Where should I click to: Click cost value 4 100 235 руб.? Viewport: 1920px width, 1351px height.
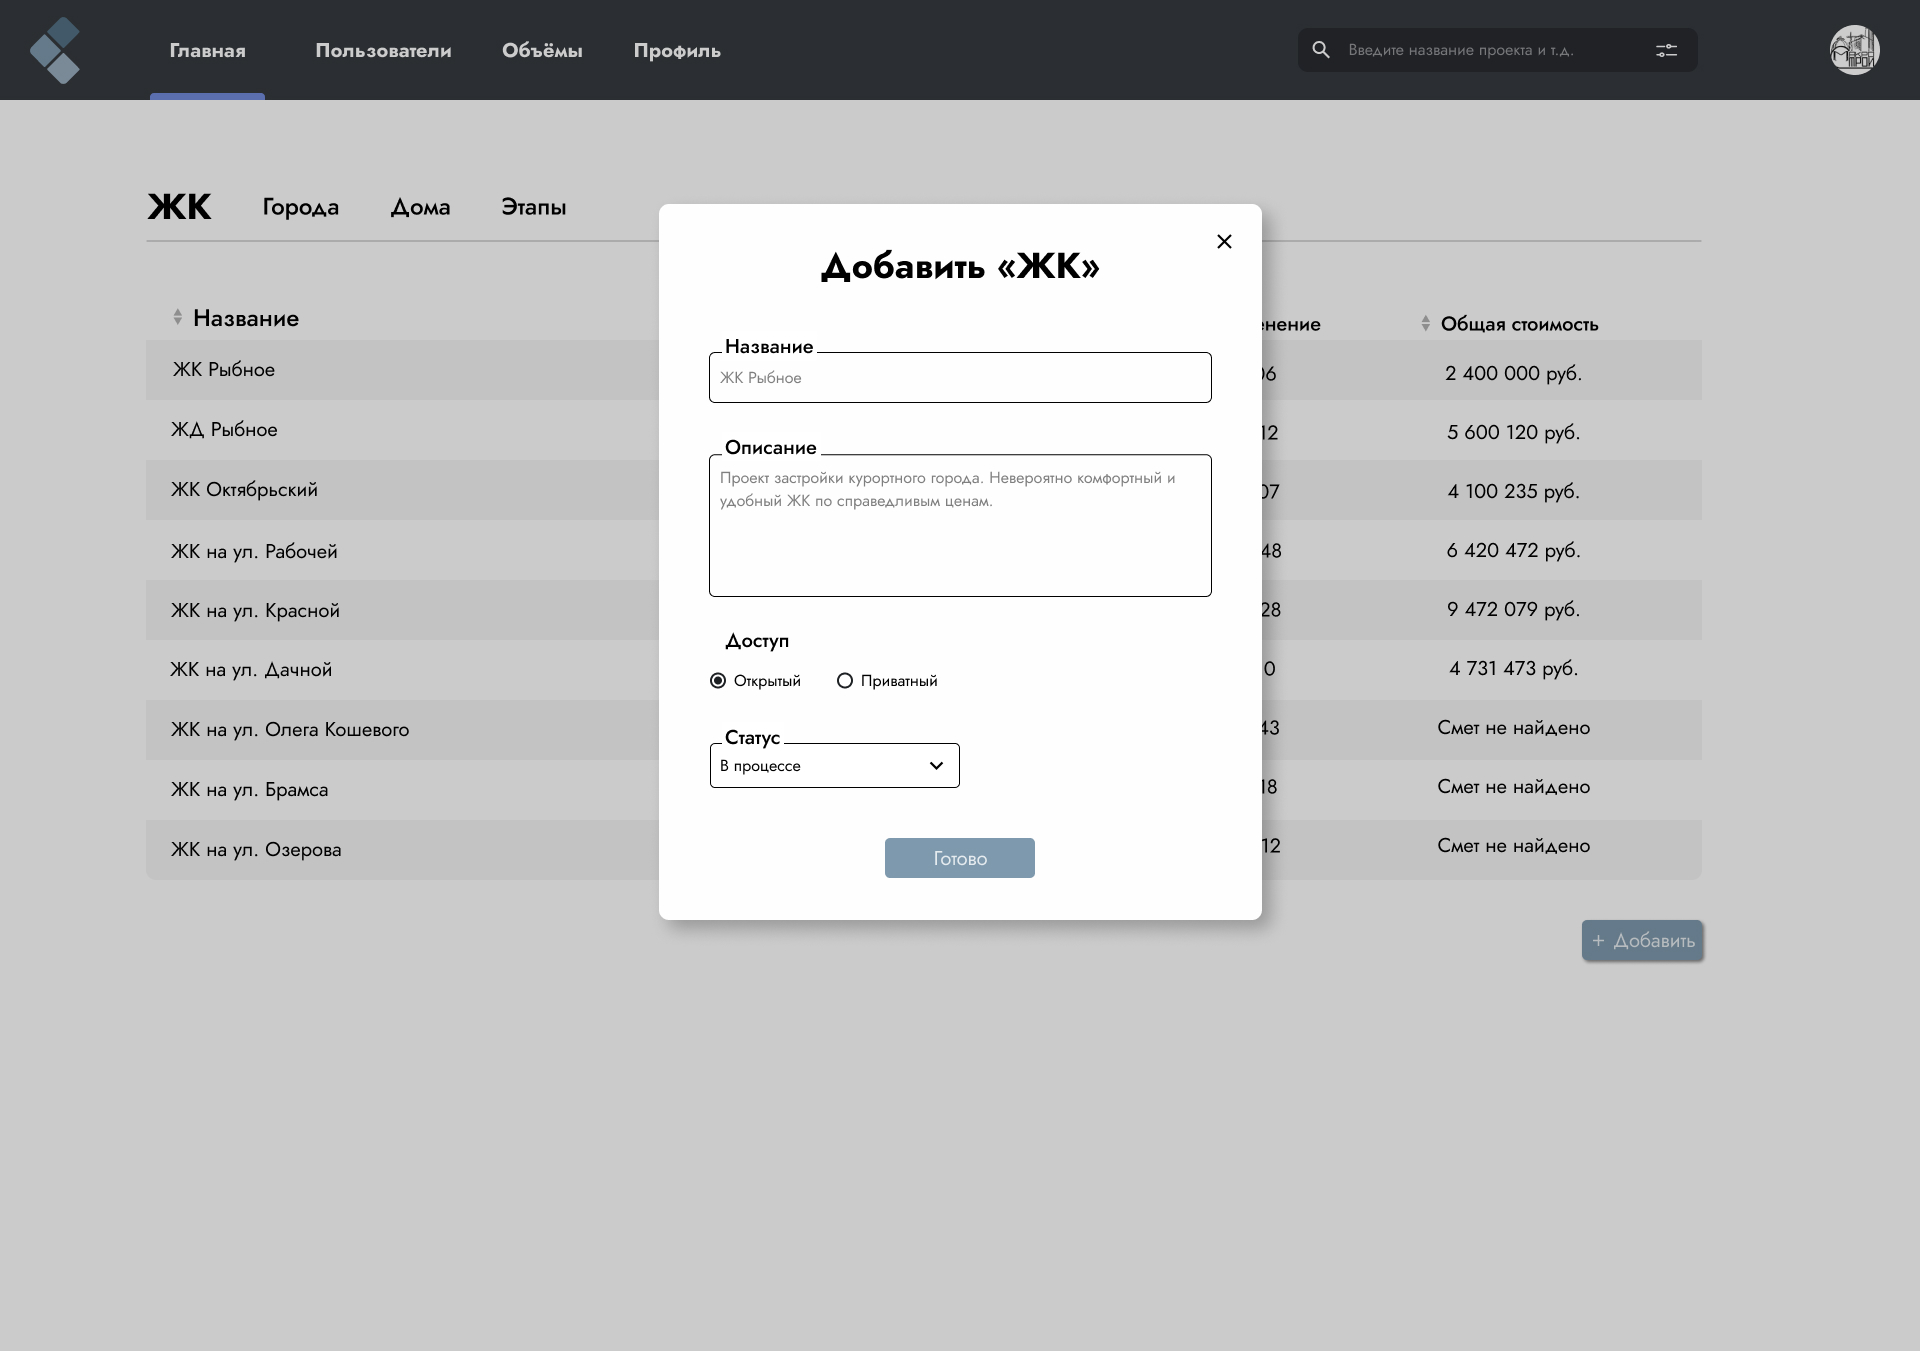pos(1513,491)
